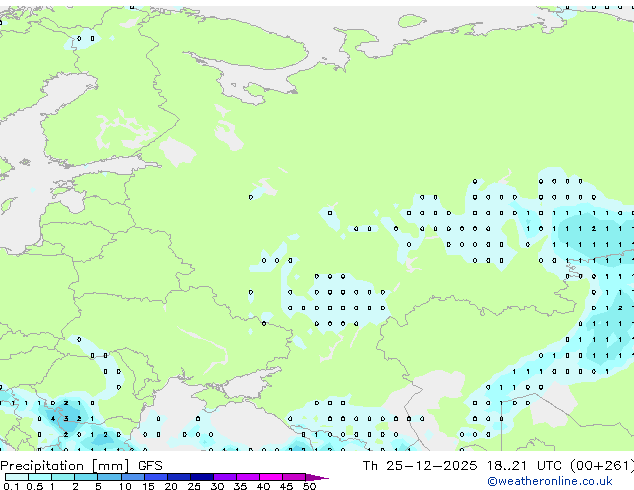Screen dimensions: 634x490
Task: Pick the 1–2 mm legend color
Action: point(63,477)
